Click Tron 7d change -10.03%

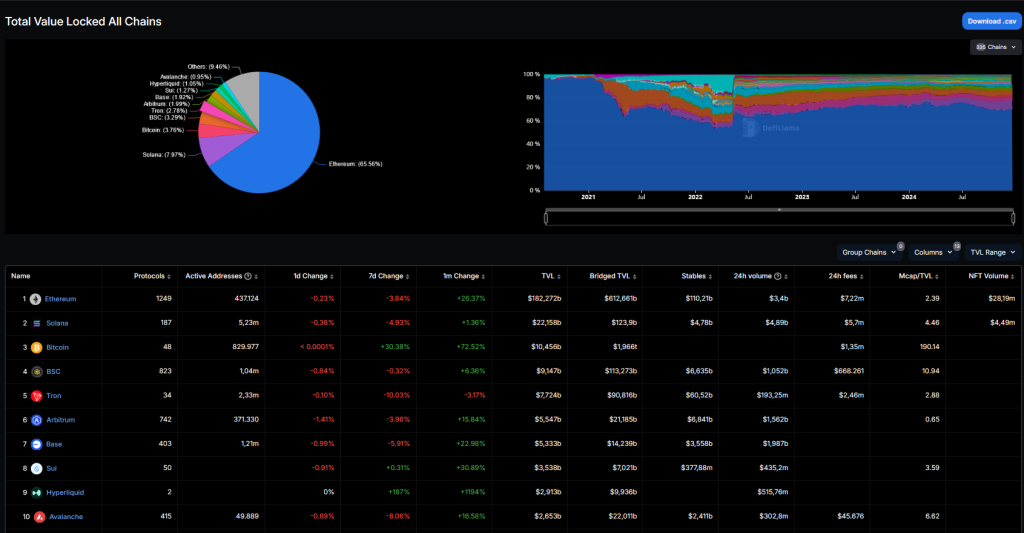click(396, 395)
